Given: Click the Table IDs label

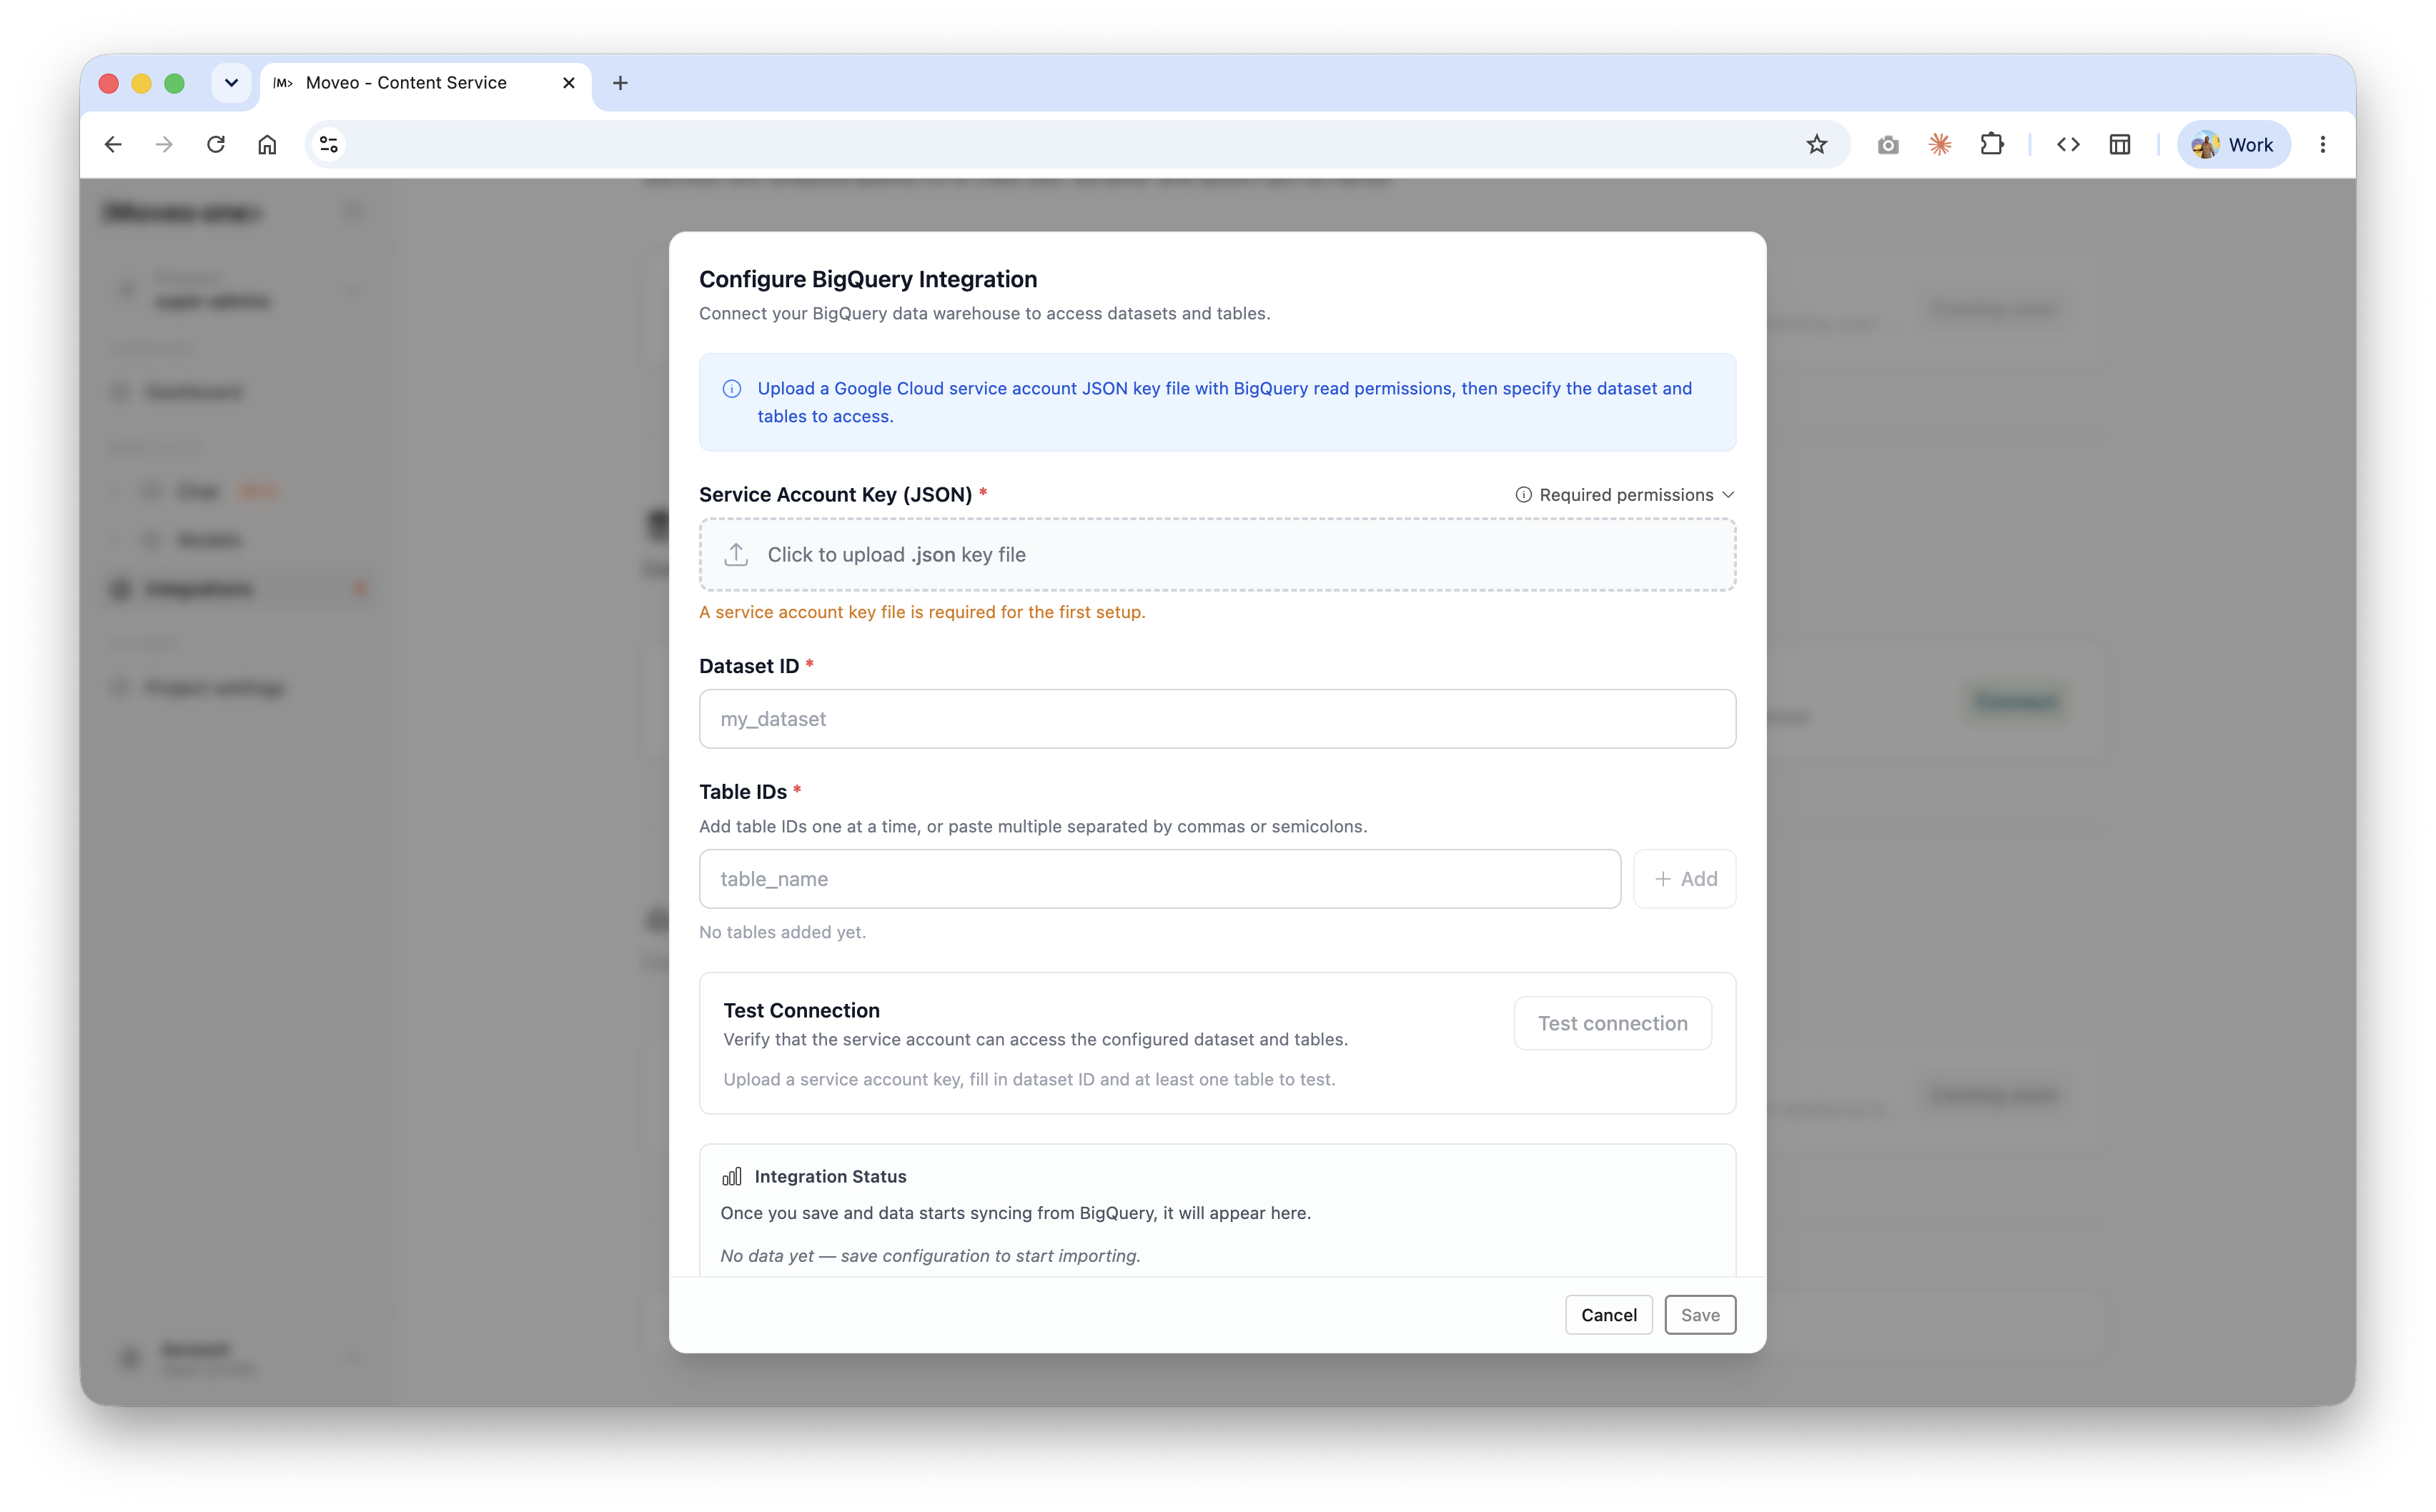Looking at the screenshot, I should point(743,792).
